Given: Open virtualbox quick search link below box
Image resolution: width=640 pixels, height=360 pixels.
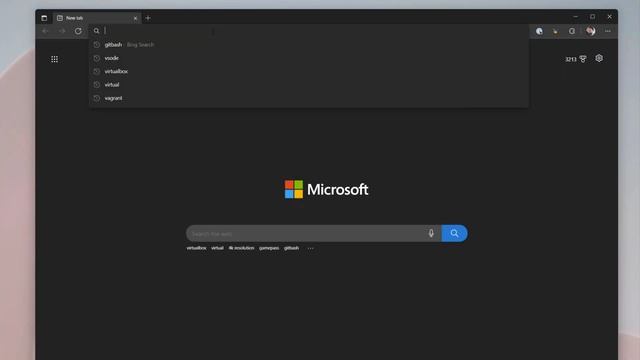Looking at the screenshot, I should click(196, 248).
